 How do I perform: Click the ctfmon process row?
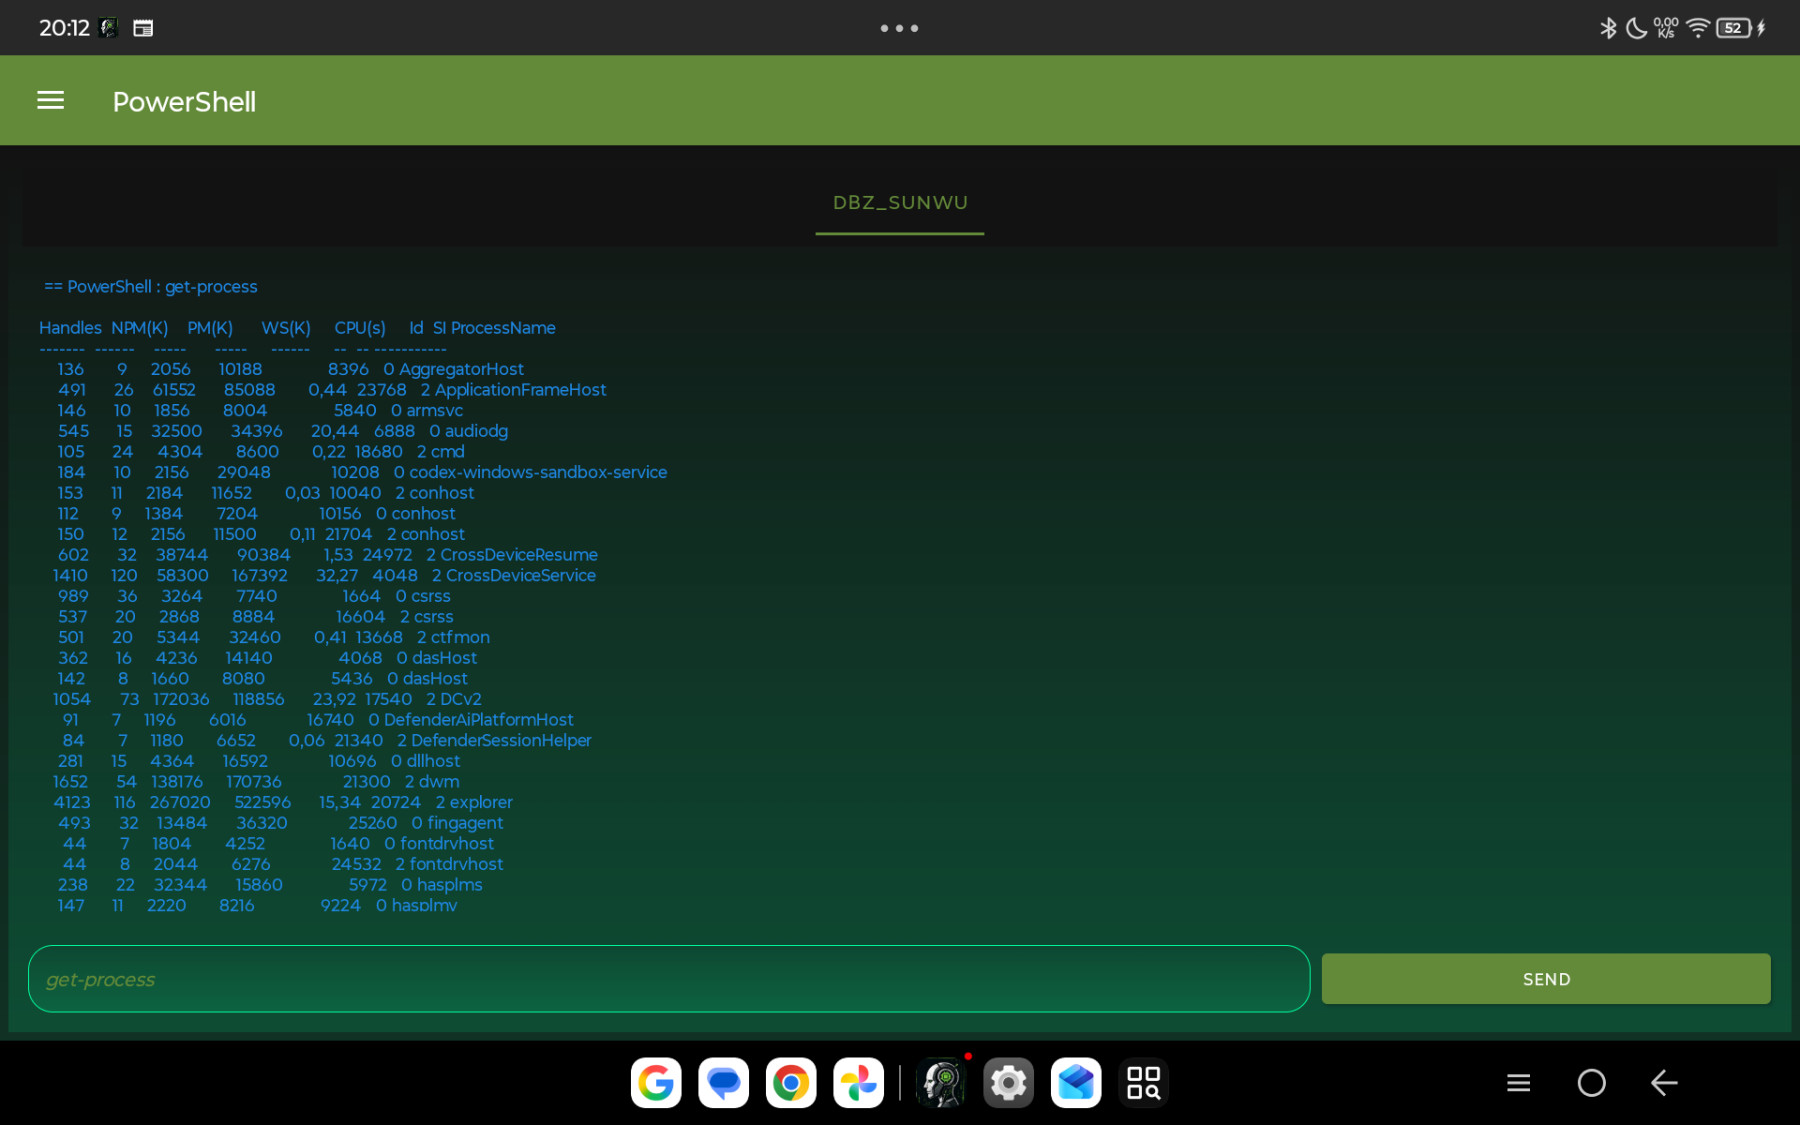click(x=273, y=638)
